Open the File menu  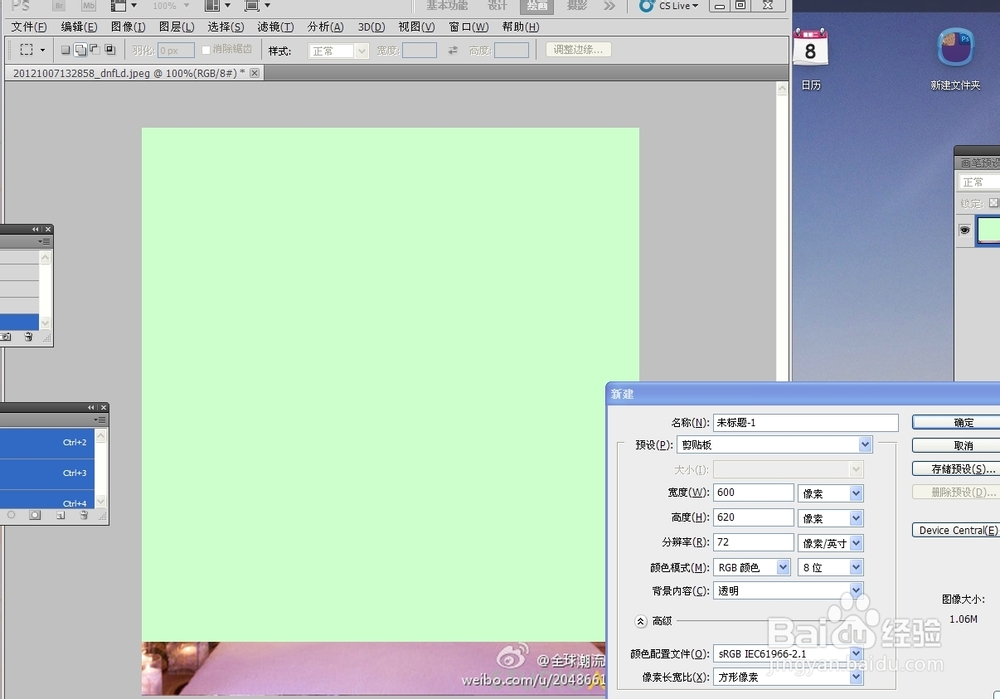point(29,27)
